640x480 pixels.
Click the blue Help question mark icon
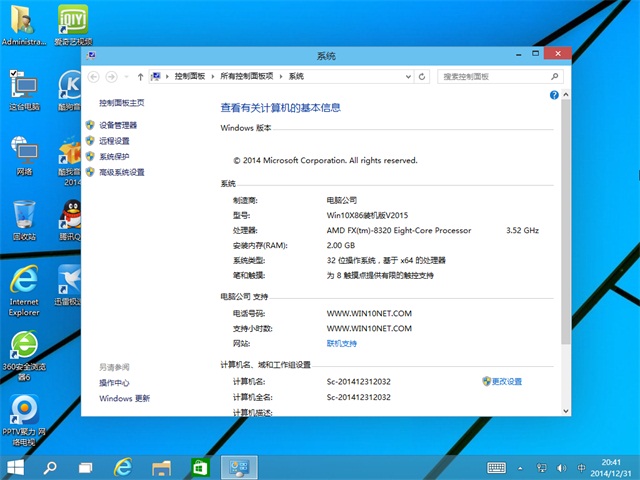tap(554, 95)
